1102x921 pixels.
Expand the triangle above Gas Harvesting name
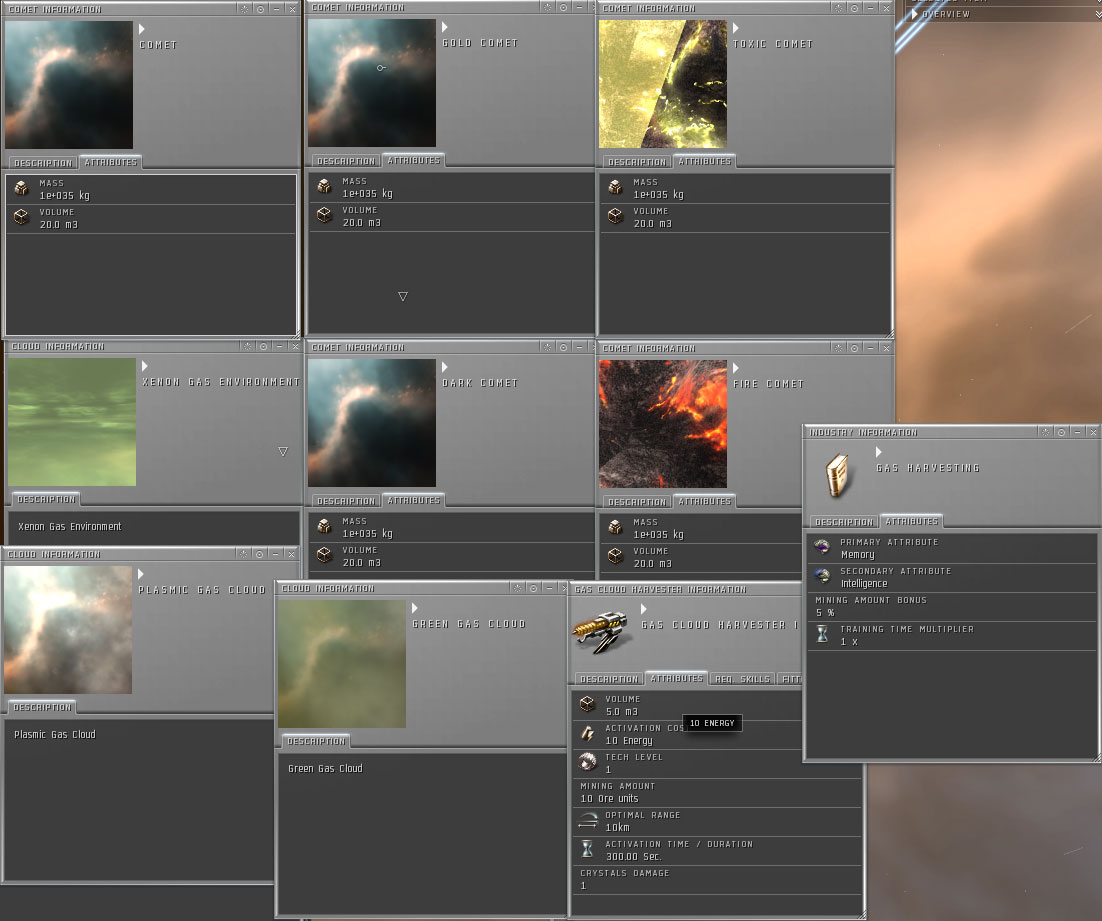point(879,451)
